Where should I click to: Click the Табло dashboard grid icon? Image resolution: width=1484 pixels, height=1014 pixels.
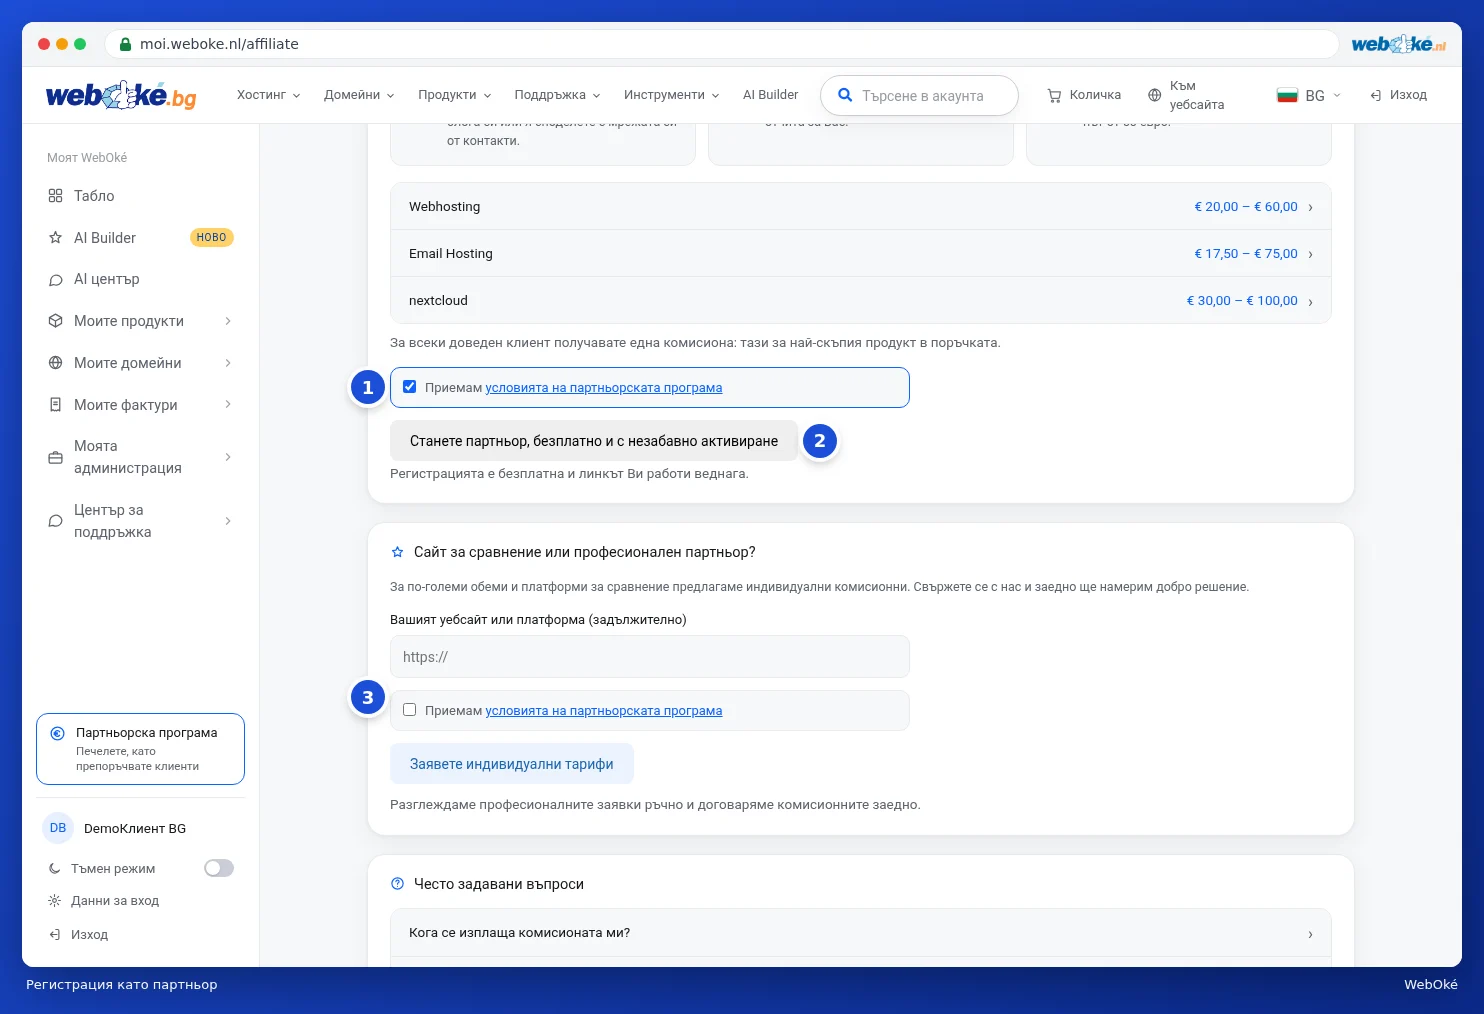coord(55,196)
